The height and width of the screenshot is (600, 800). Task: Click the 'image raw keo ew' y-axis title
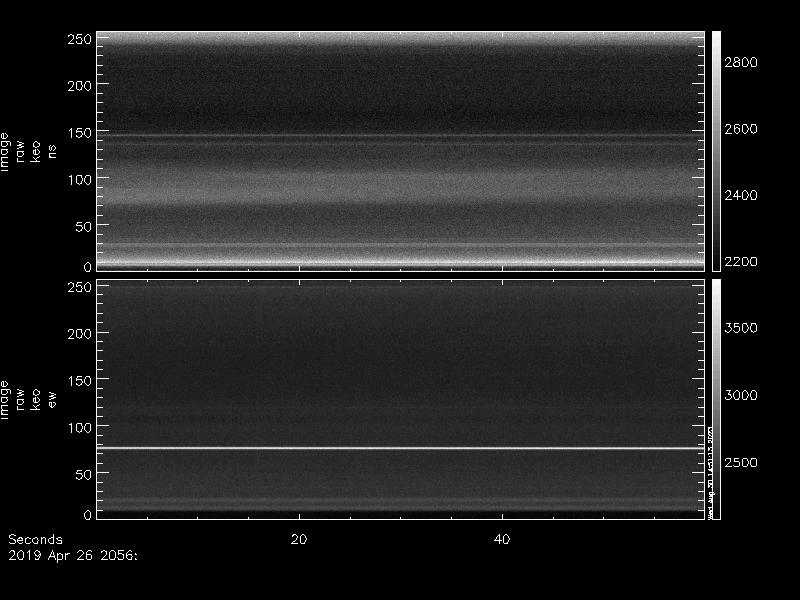[x=28, y=400]
